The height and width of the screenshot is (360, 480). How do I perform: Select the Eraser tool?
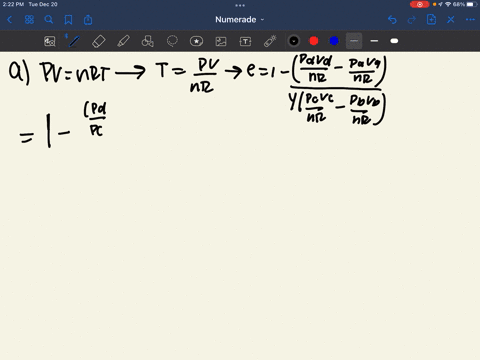98,41
